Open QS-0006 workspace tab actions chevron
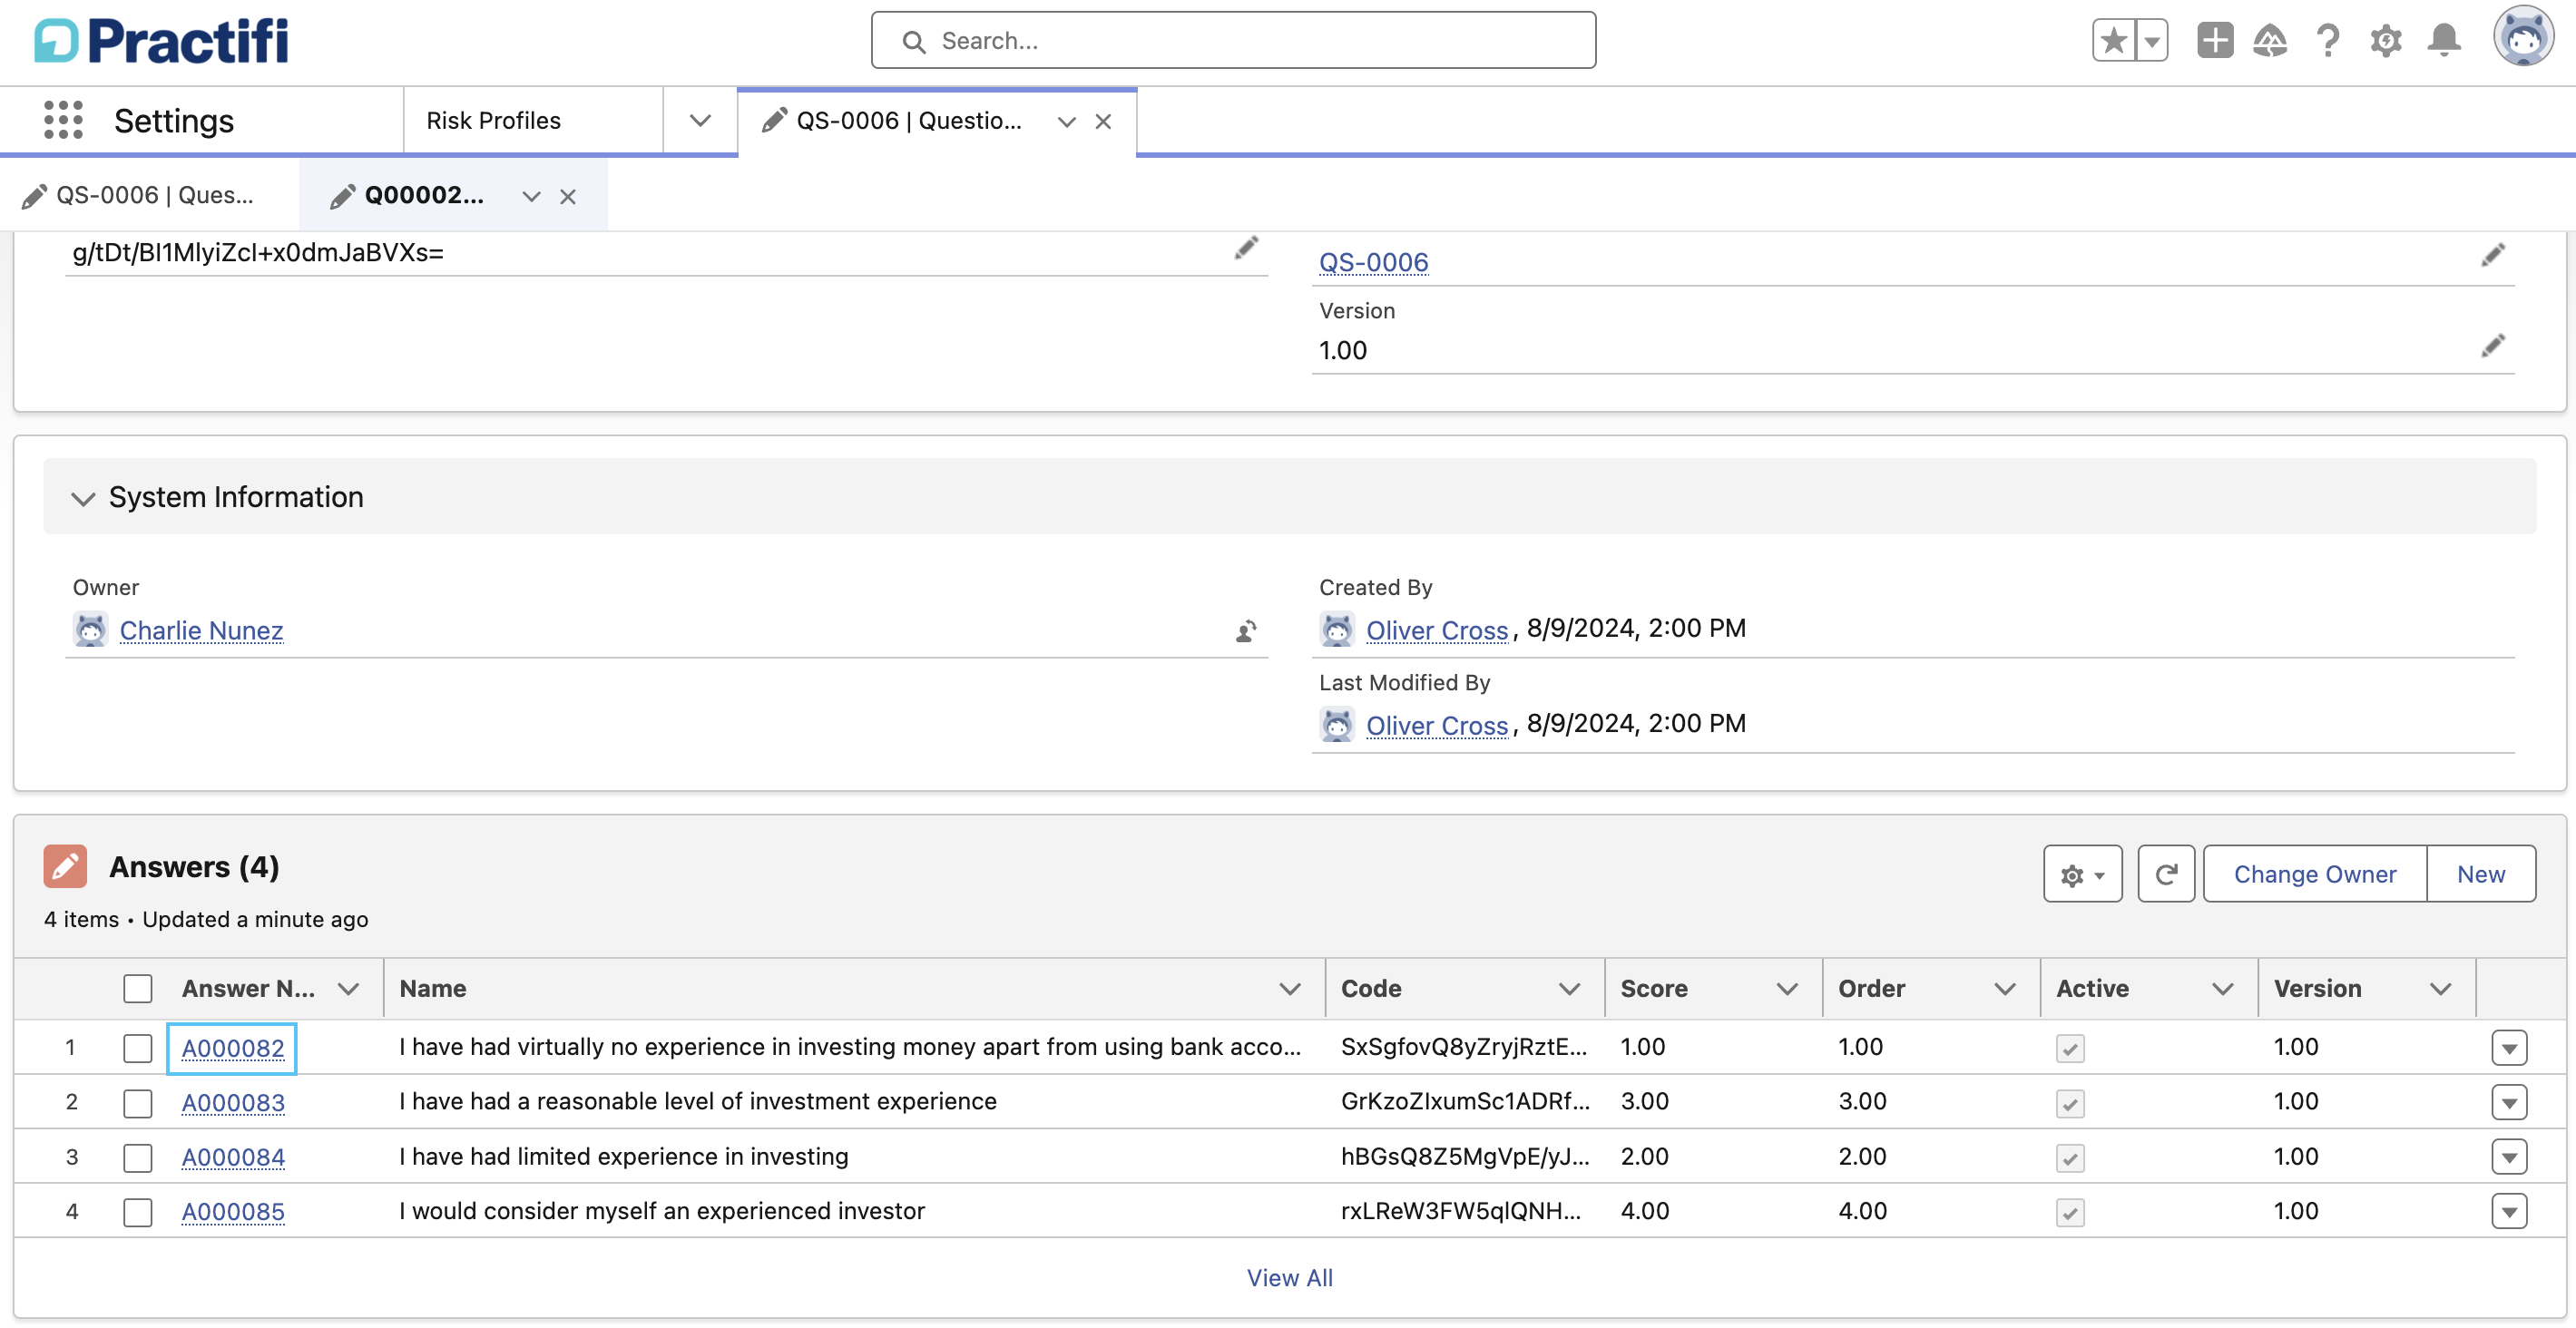Screen dimensions: 2576x1328 [x=1066, y=121]
